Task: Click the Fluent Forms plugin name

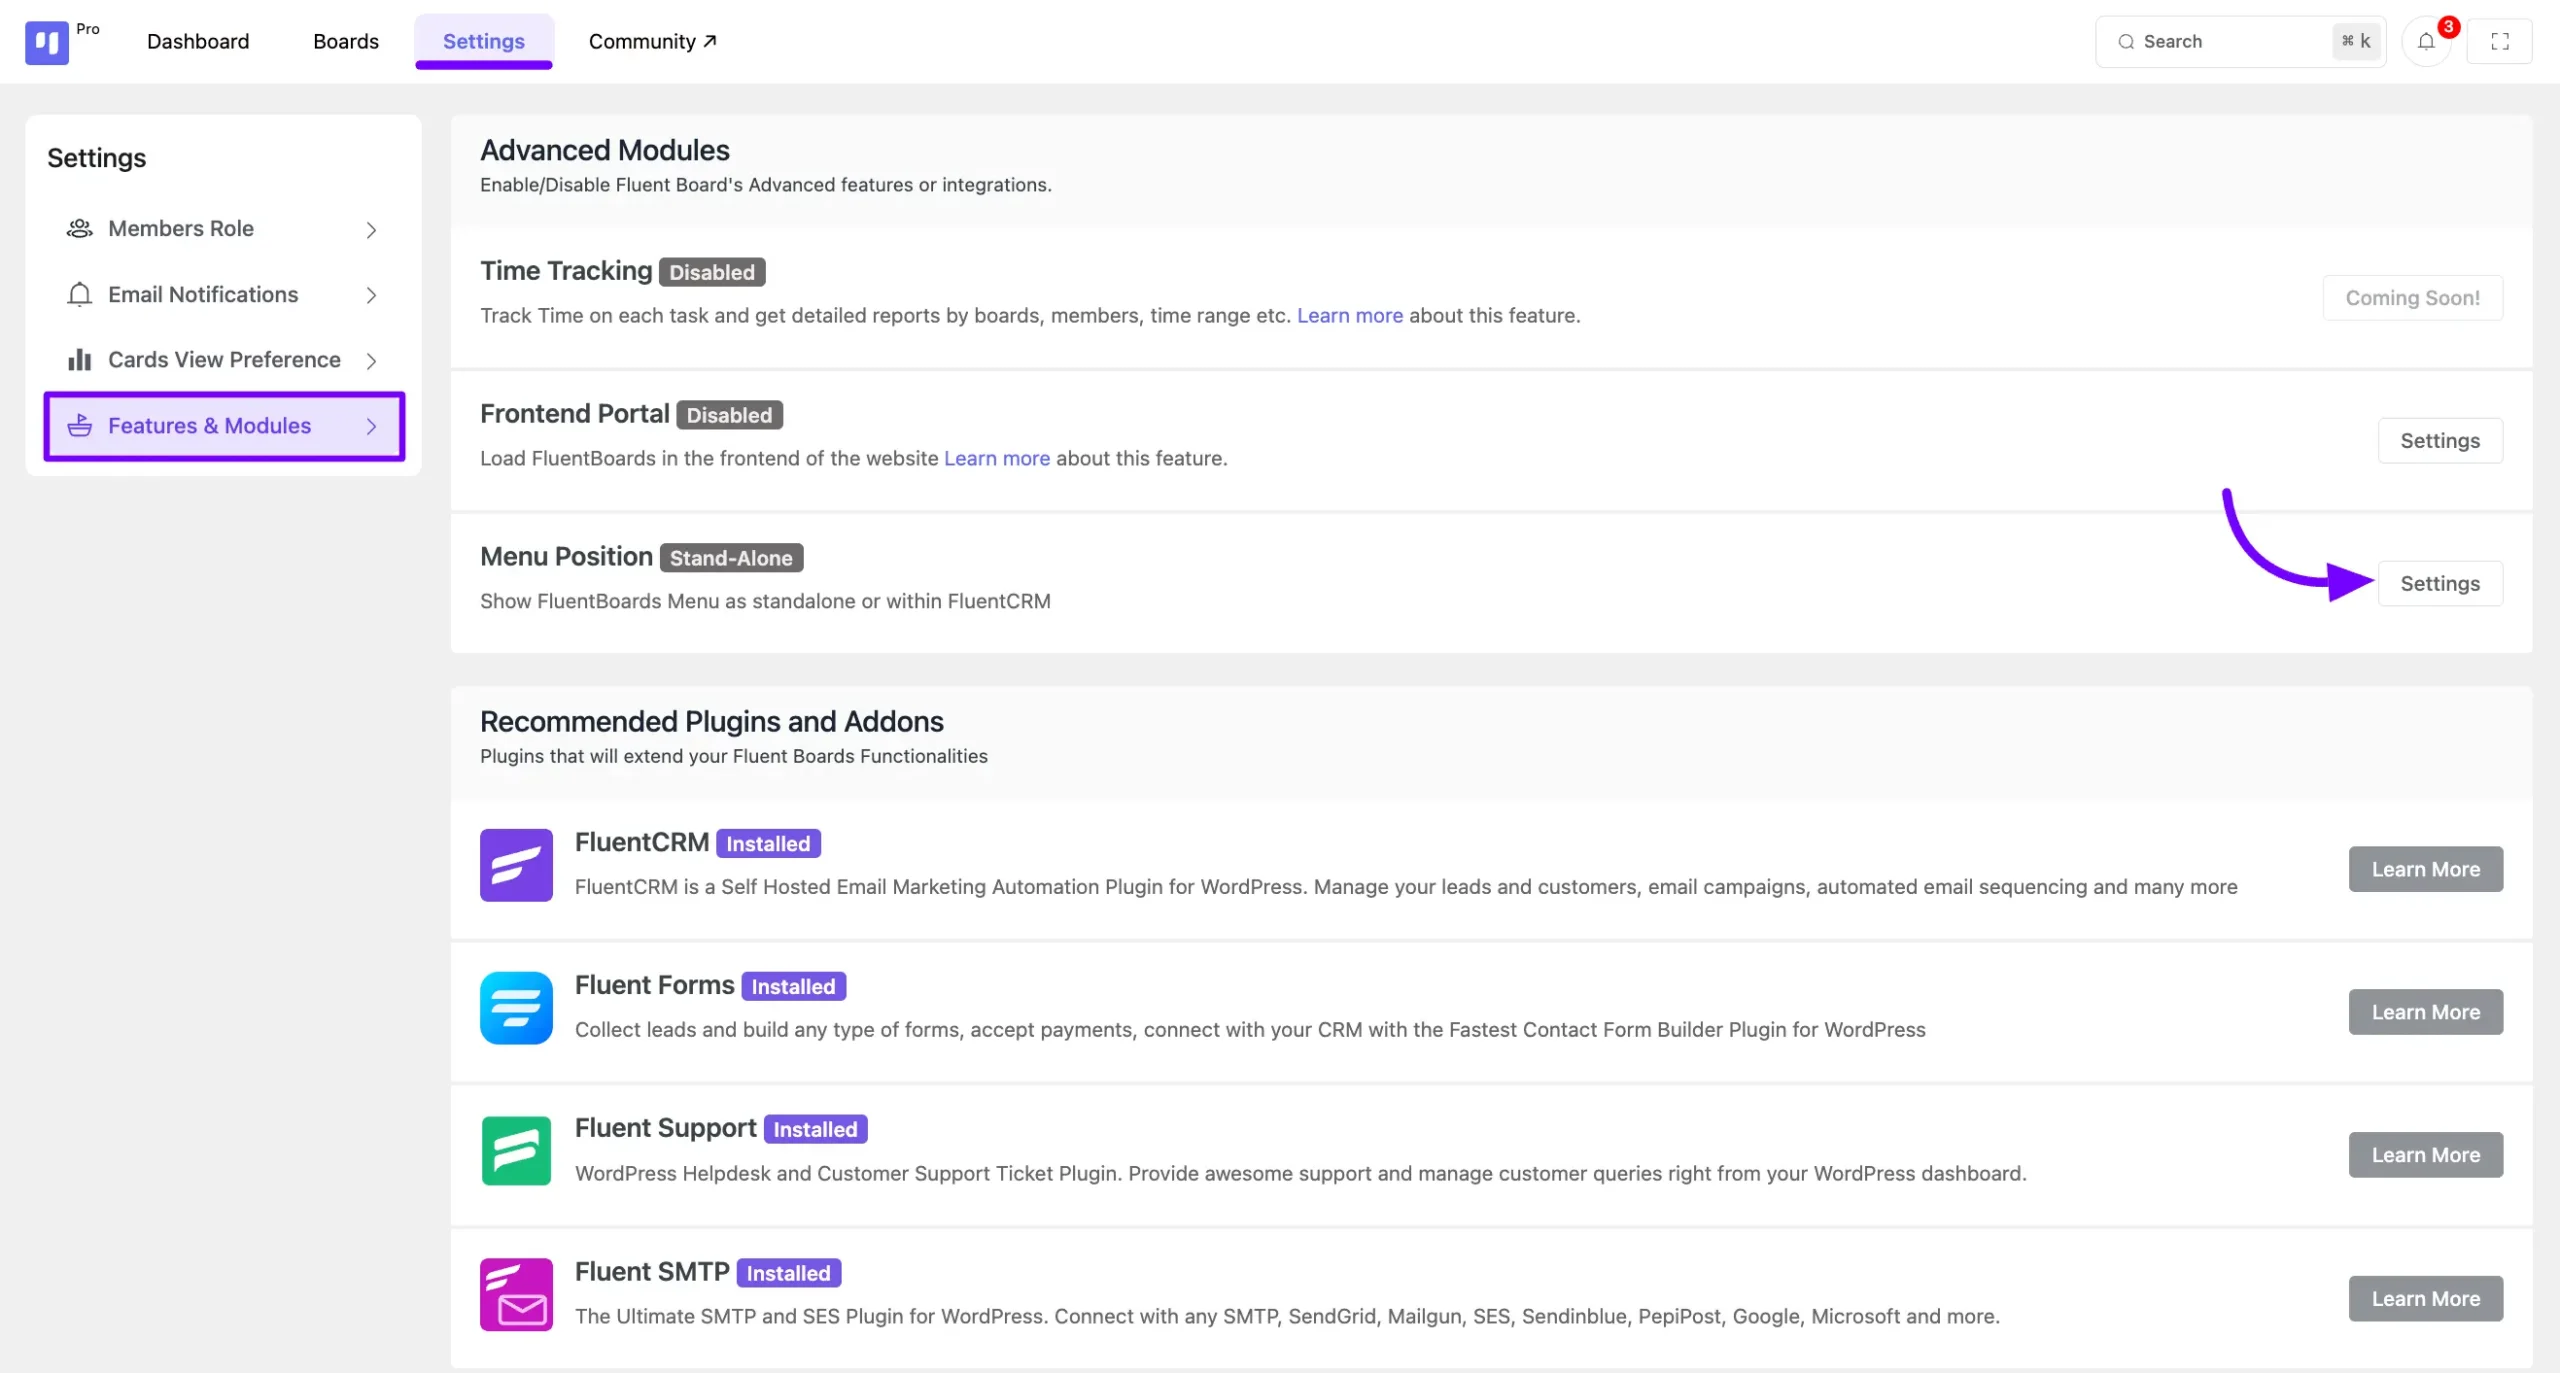Action: click(x=655, y=986)
